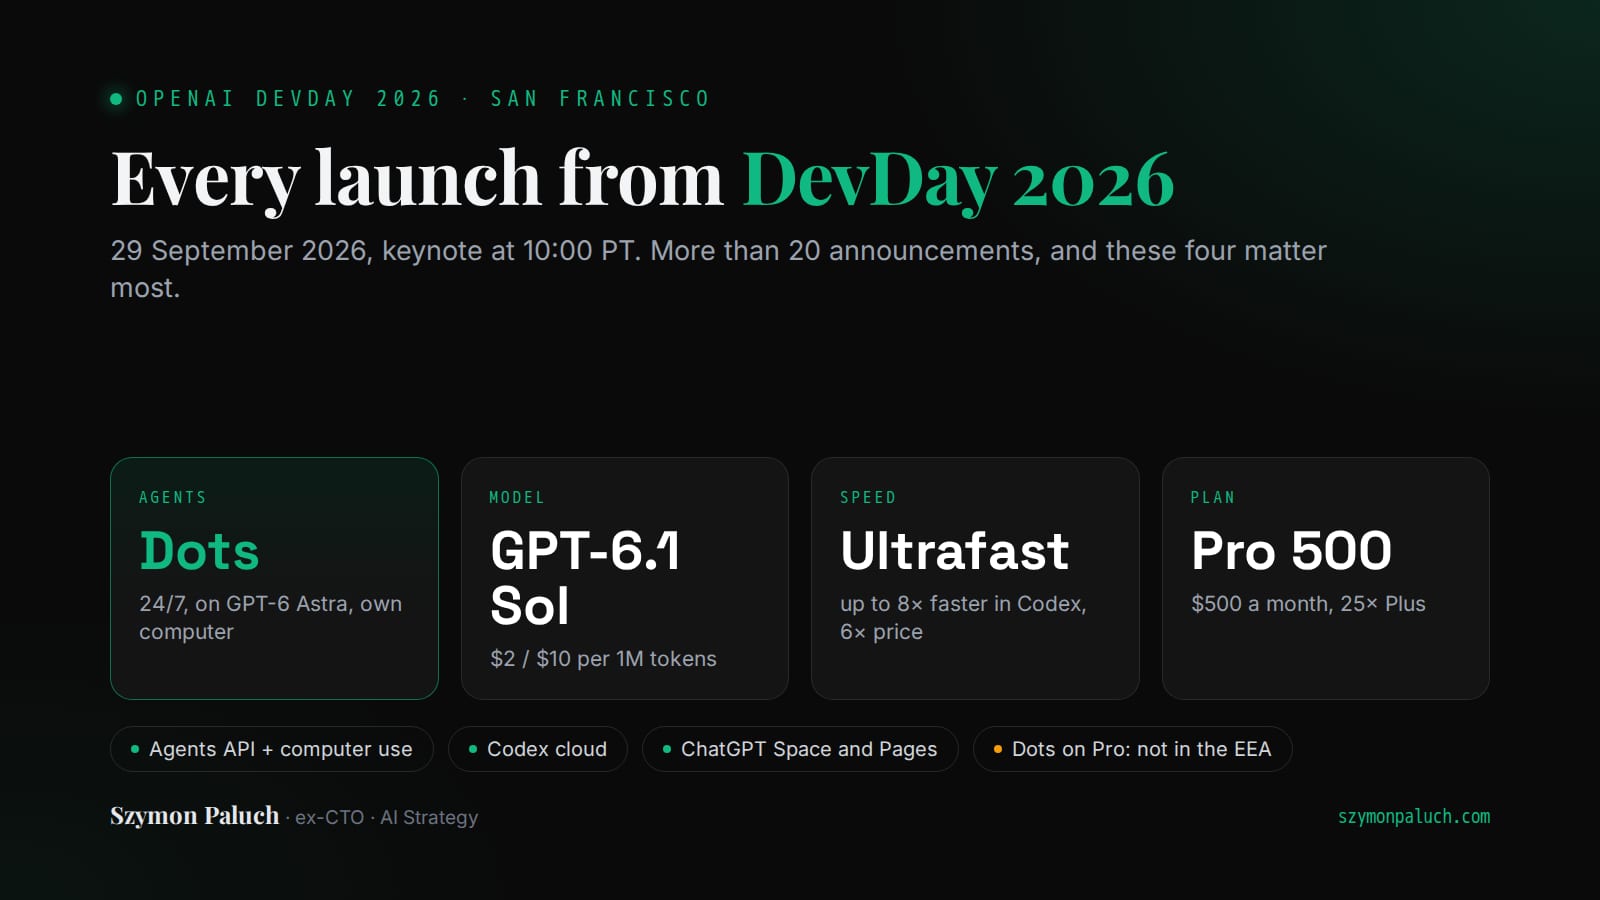The width and height of the screenshot is (1600, 900).
Task: Select the Pro 500 plan card
Action: 1326,578
